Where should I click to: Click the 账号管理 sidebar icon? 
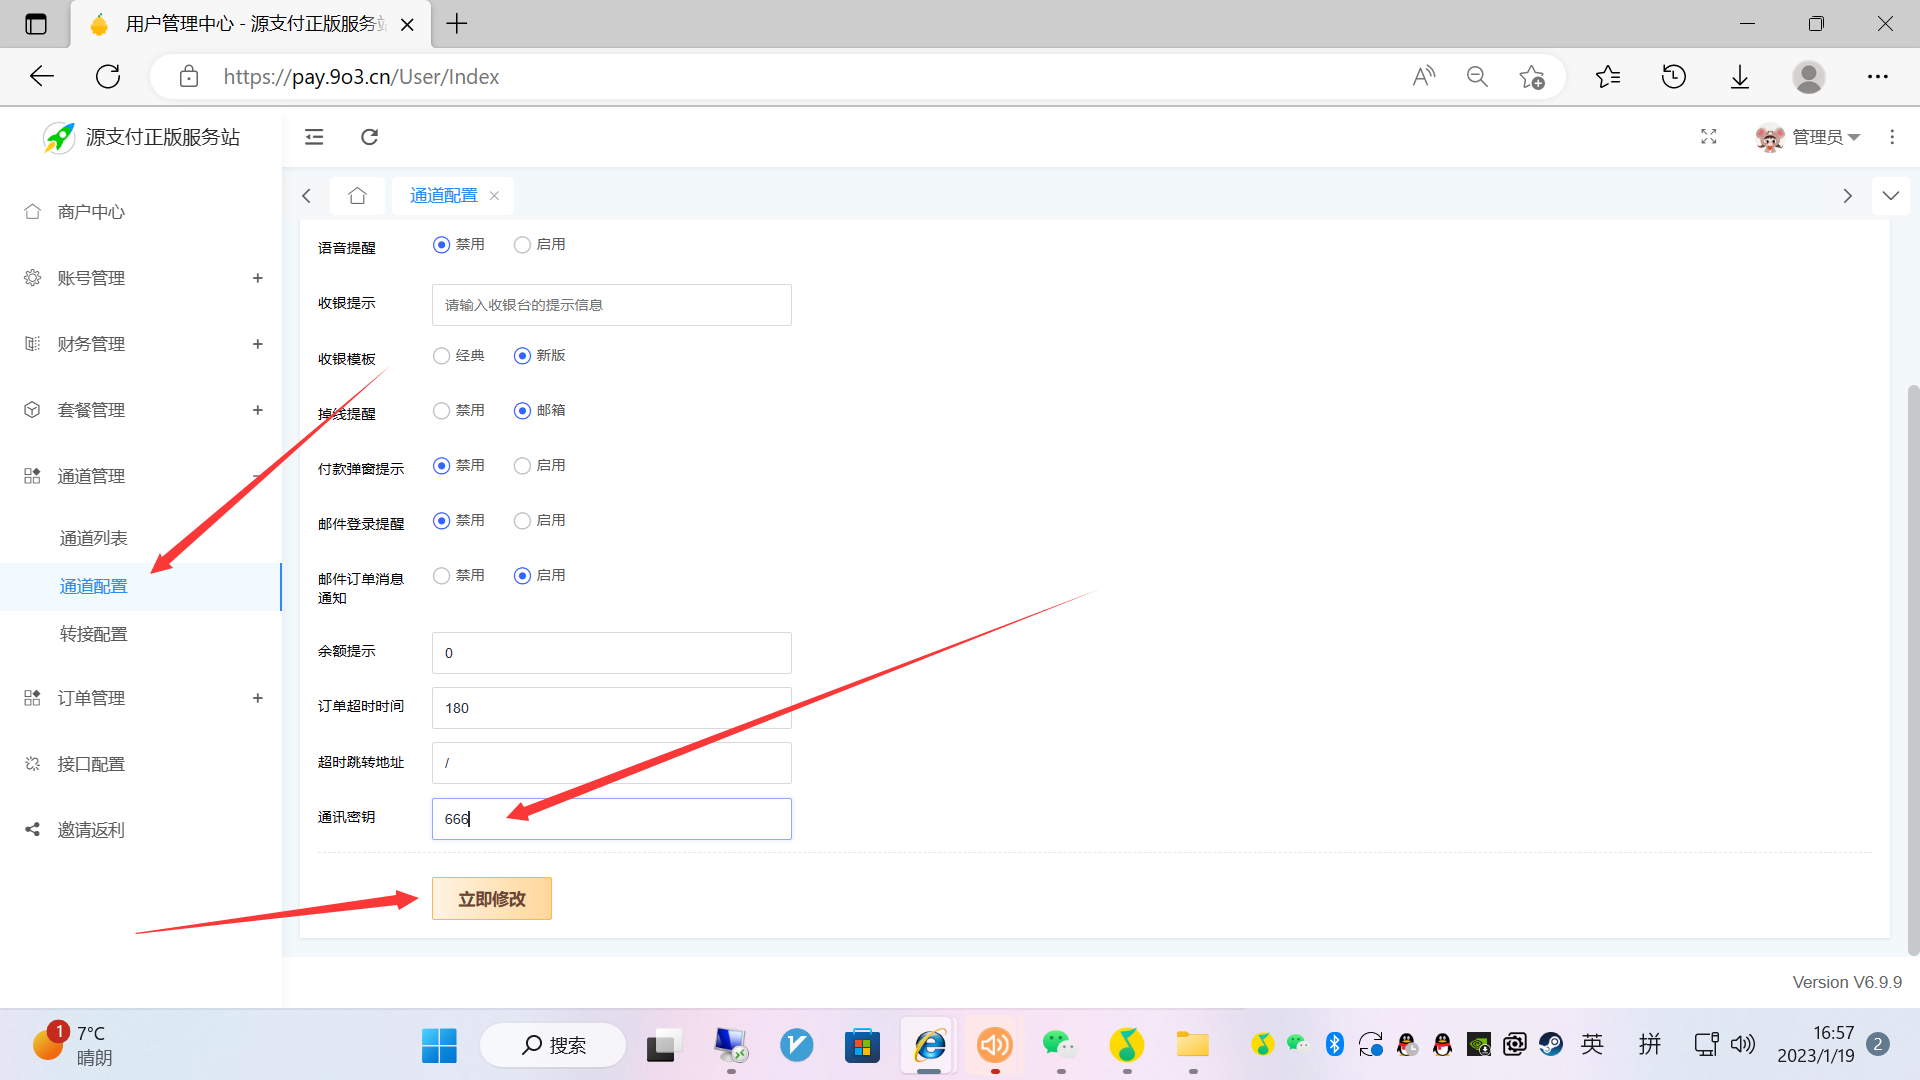[32, 277]
